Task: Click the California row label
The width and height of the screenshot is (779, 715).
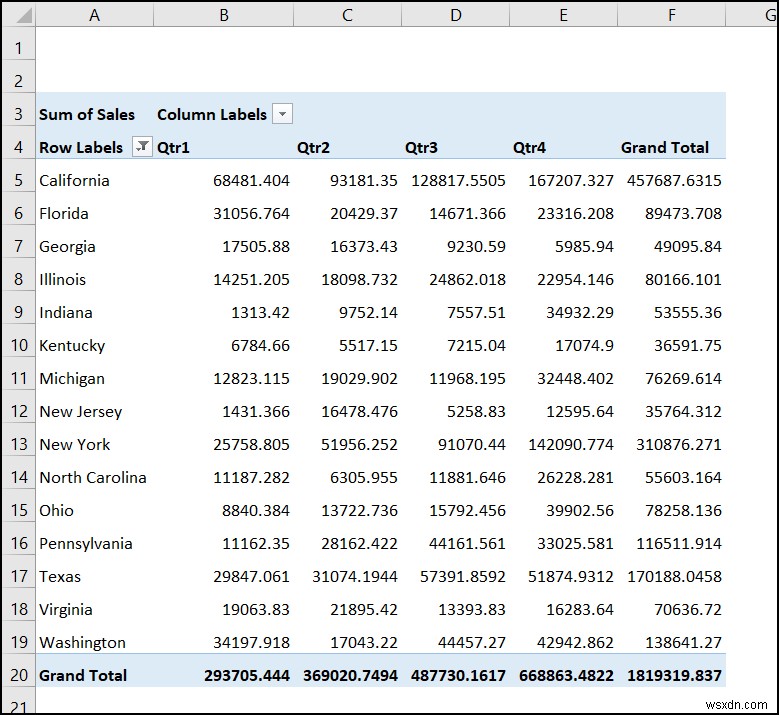Action: click(x=74, y=180)
